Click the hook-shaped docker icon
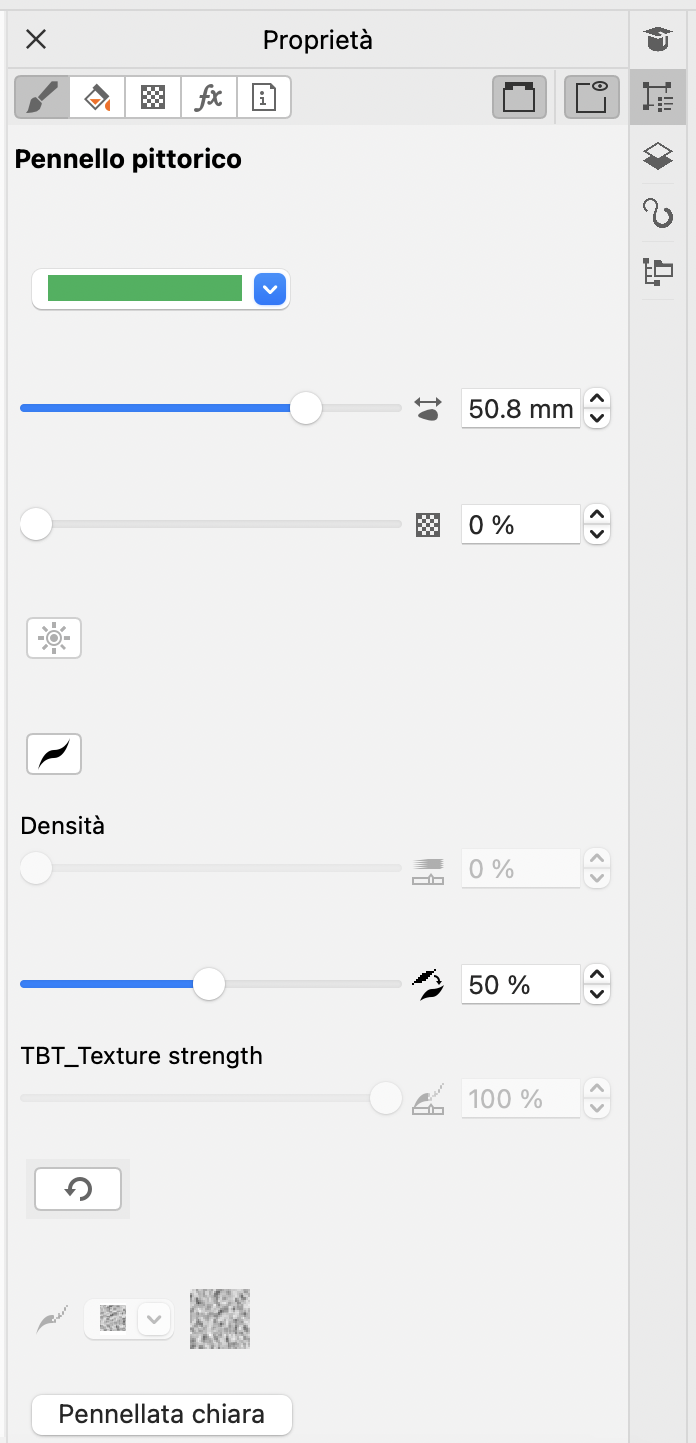This screenshot has width=696, height=1443. coord(658,213)
